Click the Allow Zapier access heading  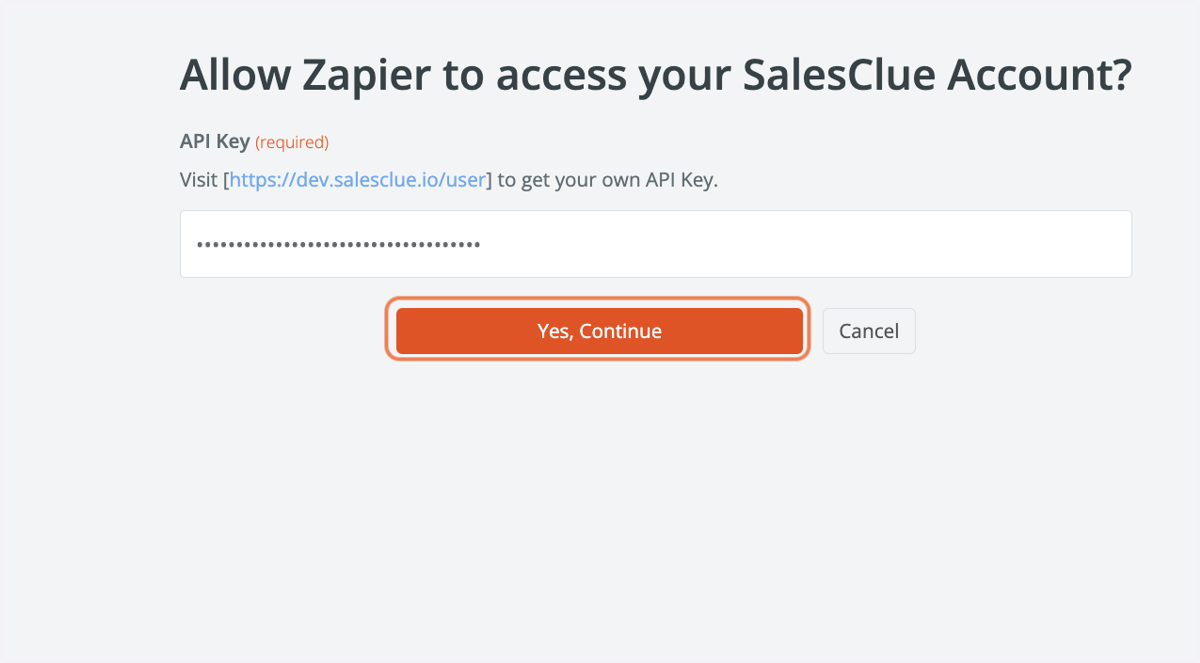656,76
